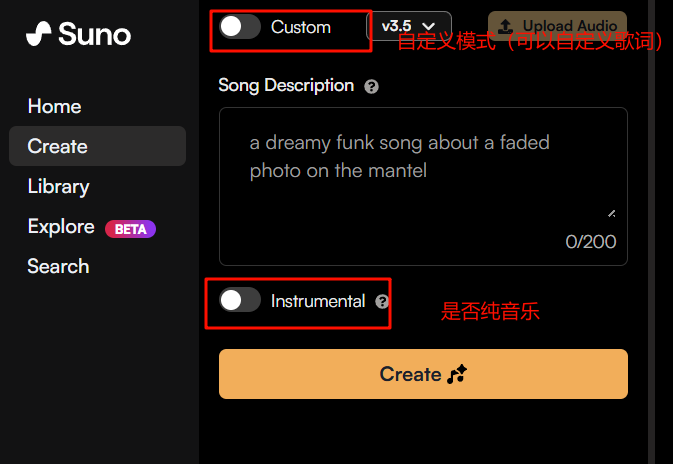The image size is (673, 464).
Task: Click the textarea resize handle icon
Action: (x=612, y=213)
